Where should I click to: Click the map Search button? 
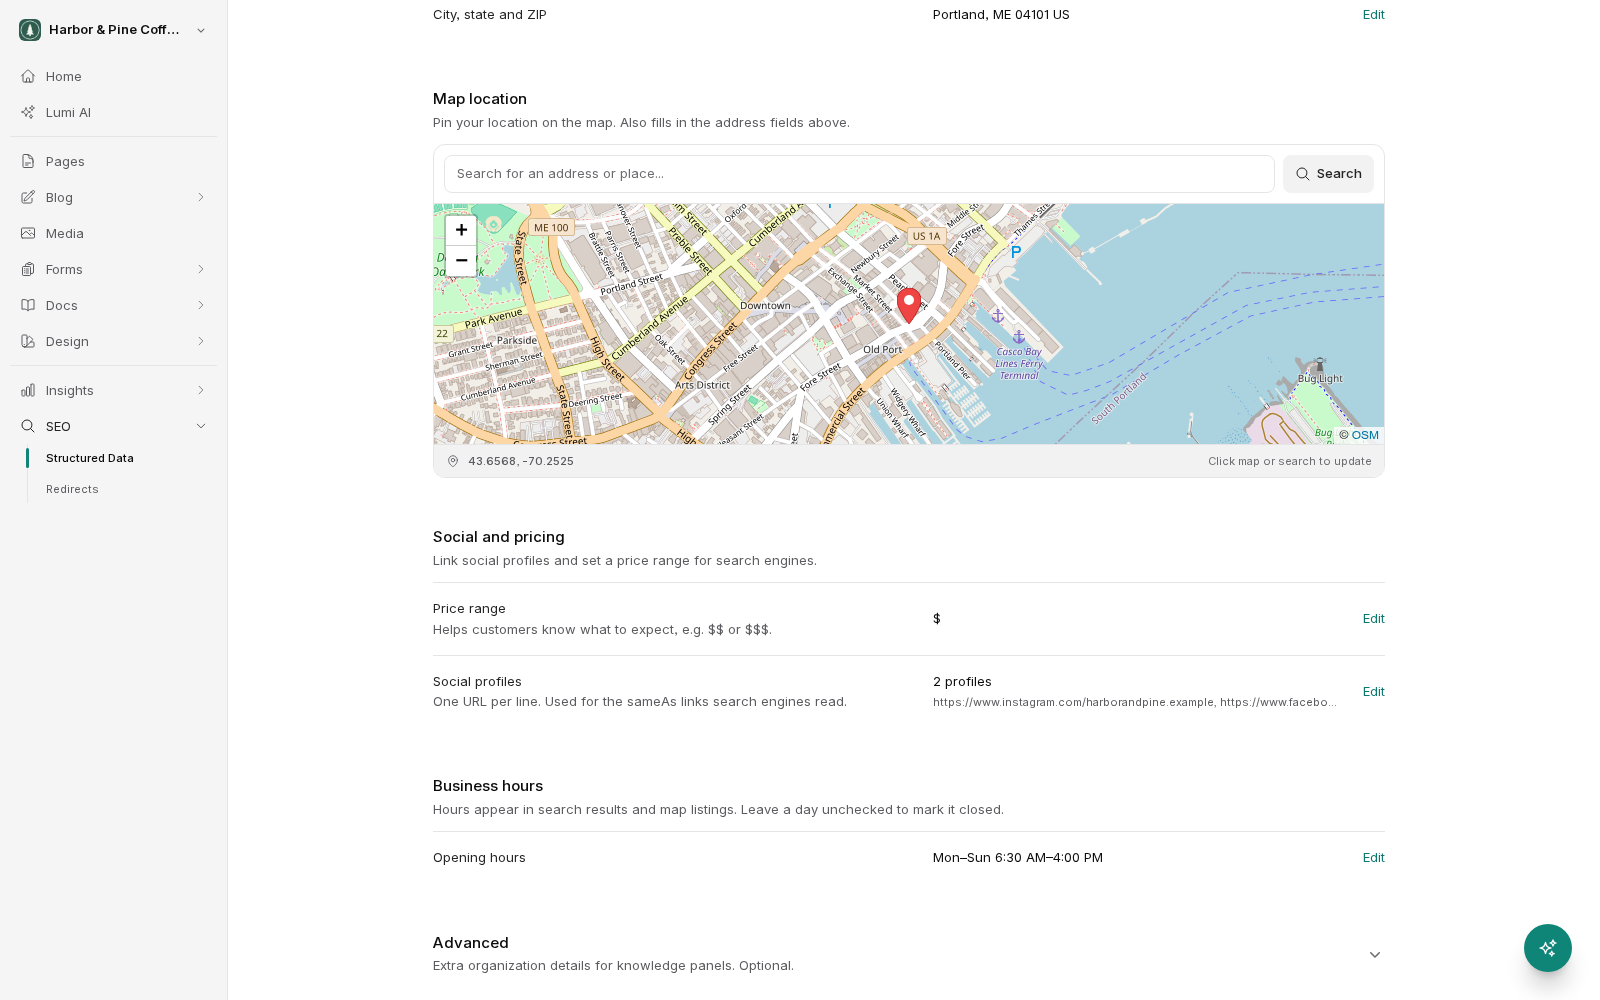pyautogui.click(x=1328, y=174)
